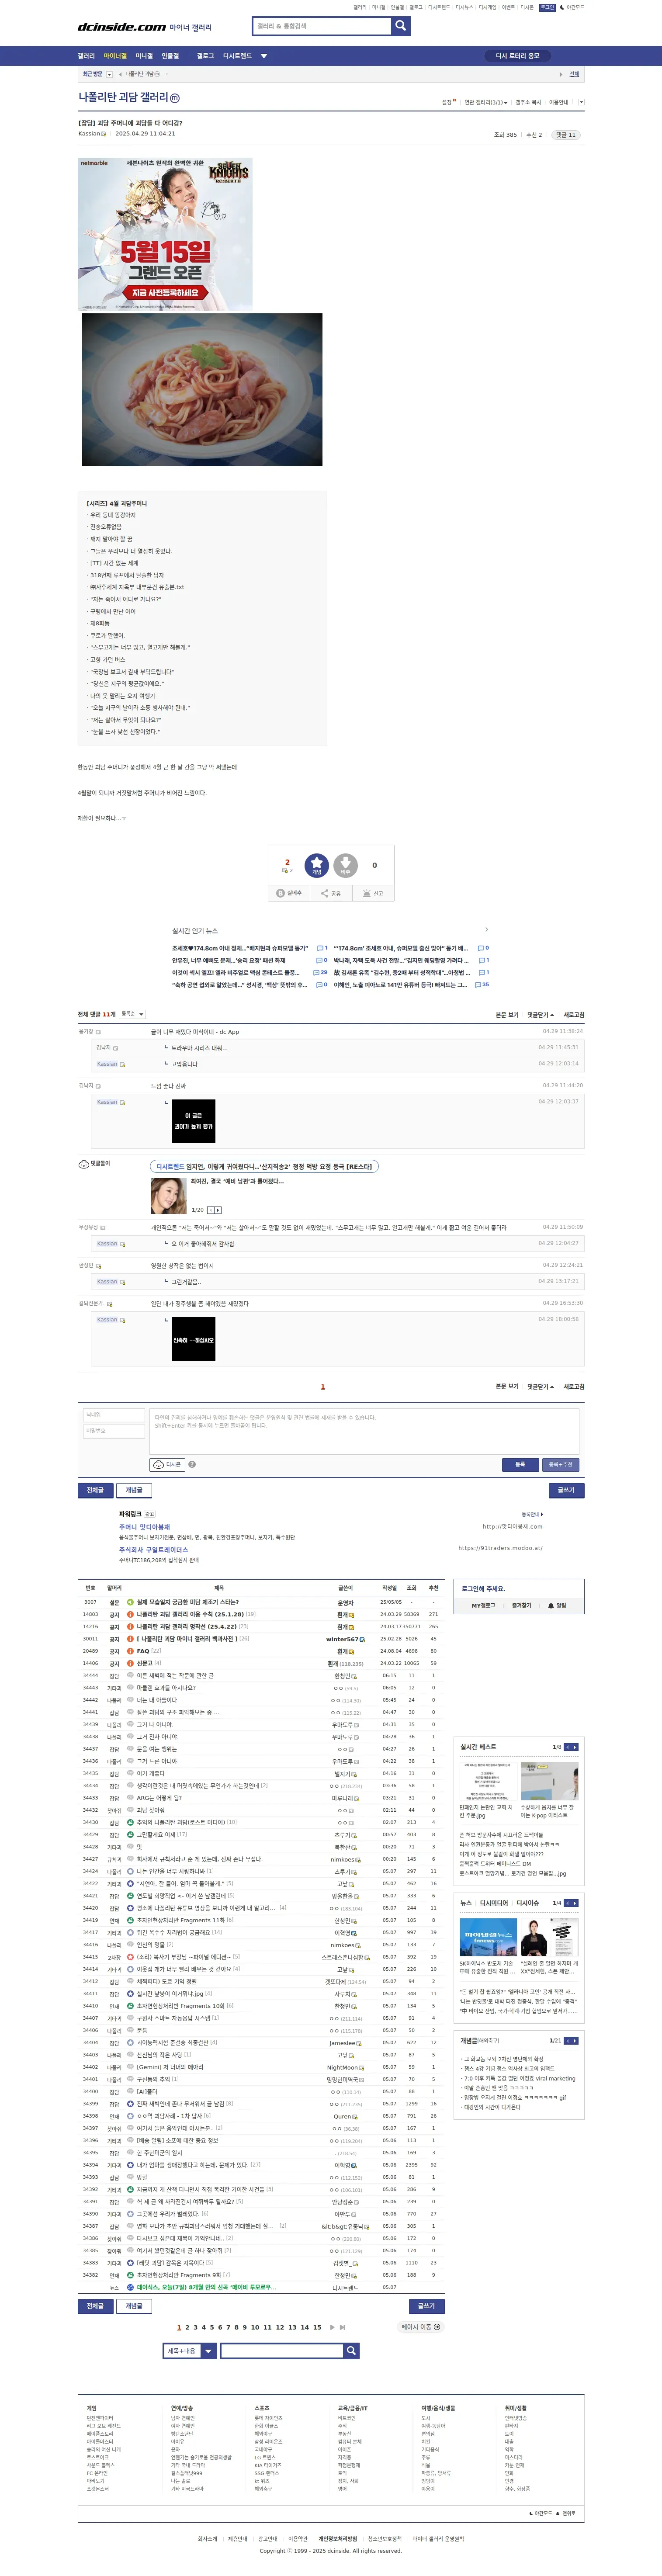Click the 댓글 11 button in post header

tap(566, 135)
